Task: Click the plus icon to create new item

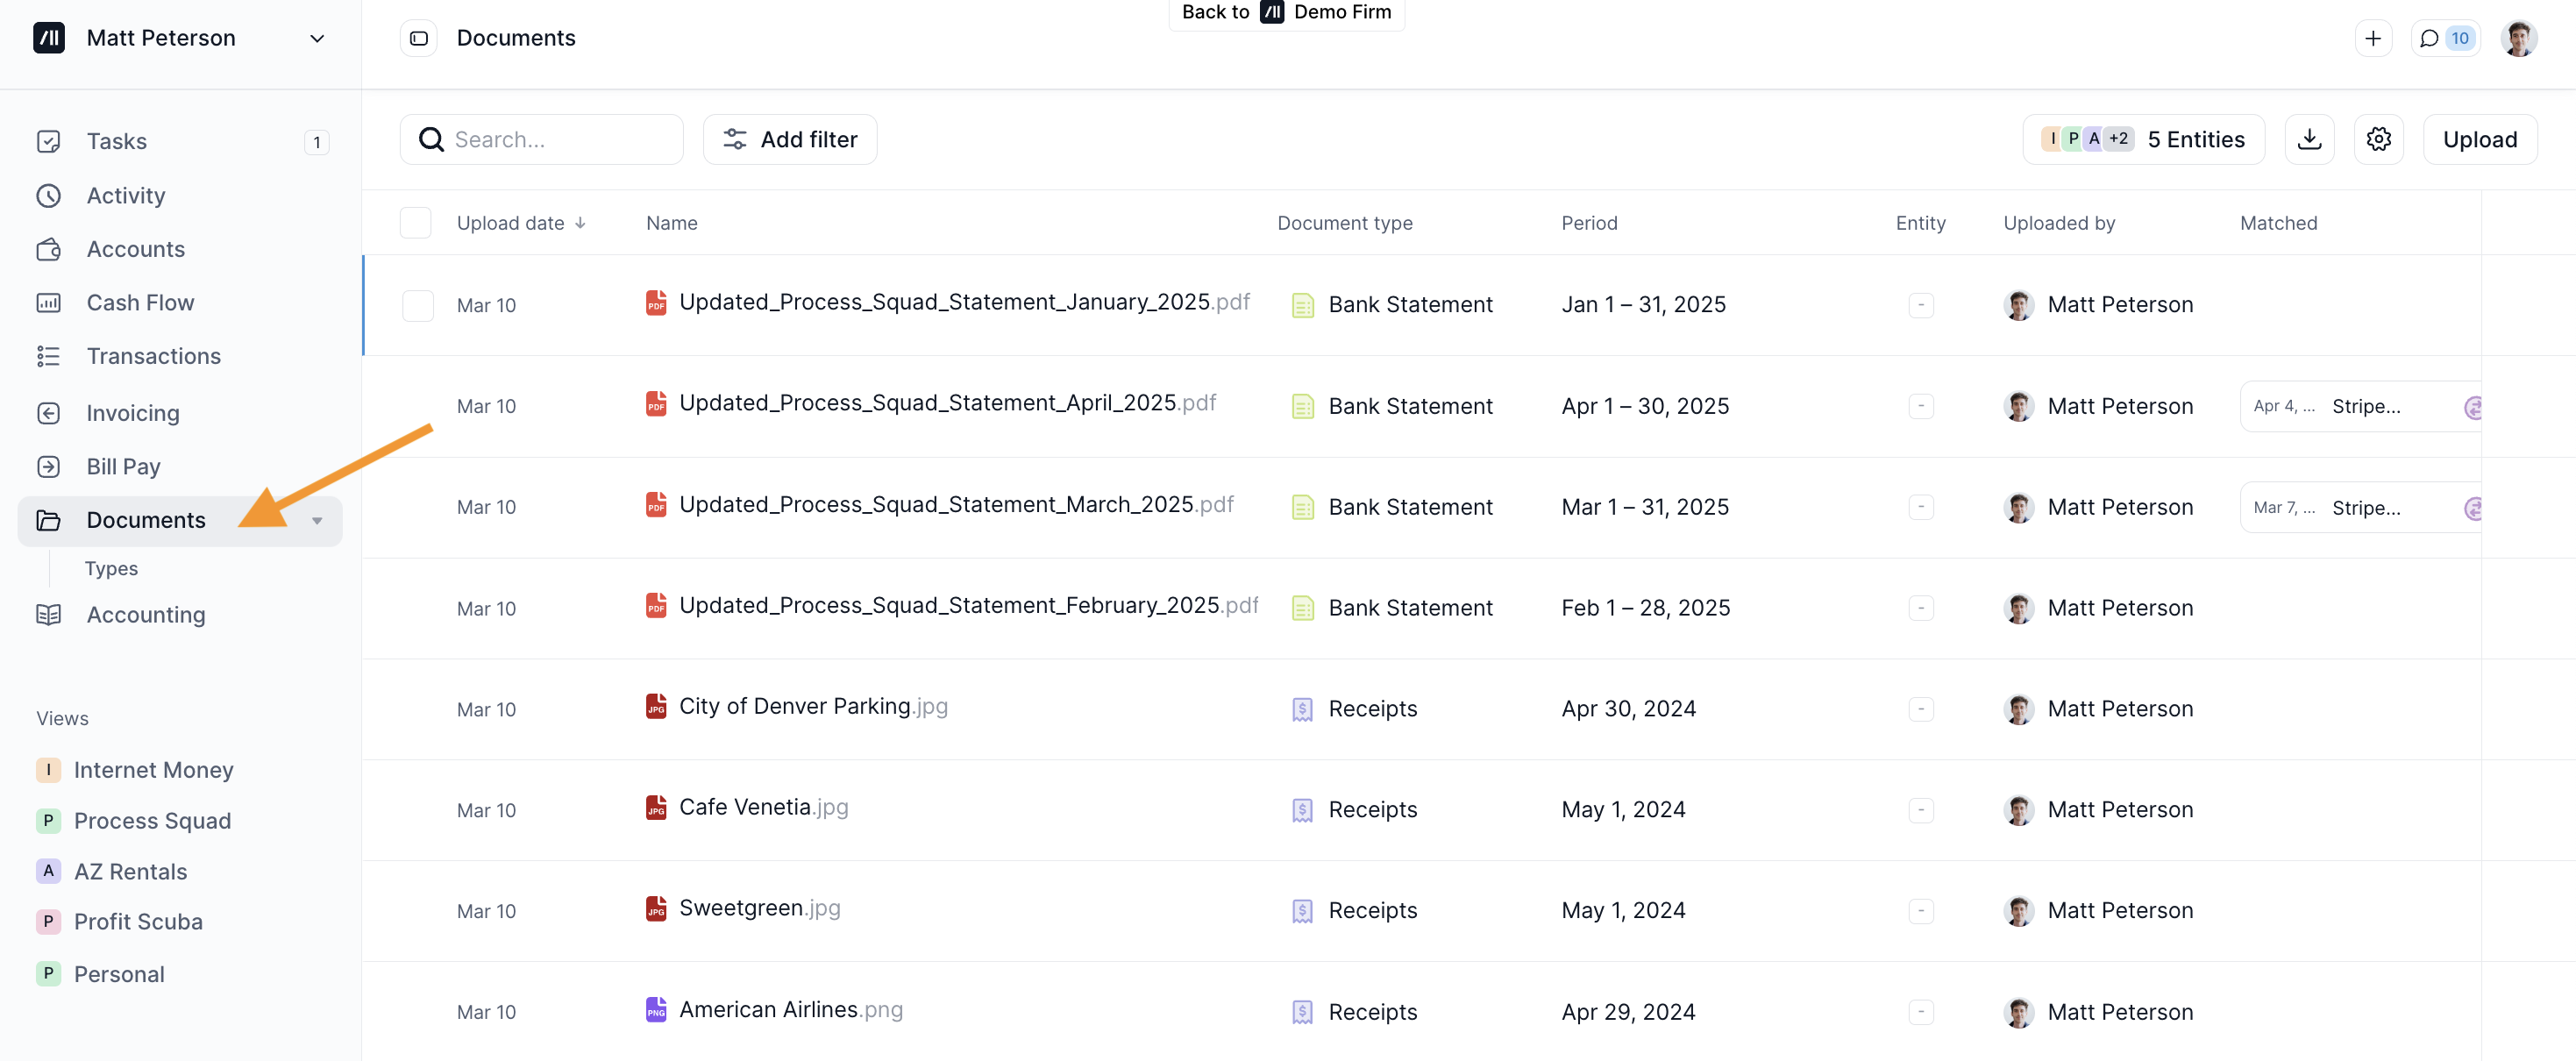Action: click(2374, 37)
